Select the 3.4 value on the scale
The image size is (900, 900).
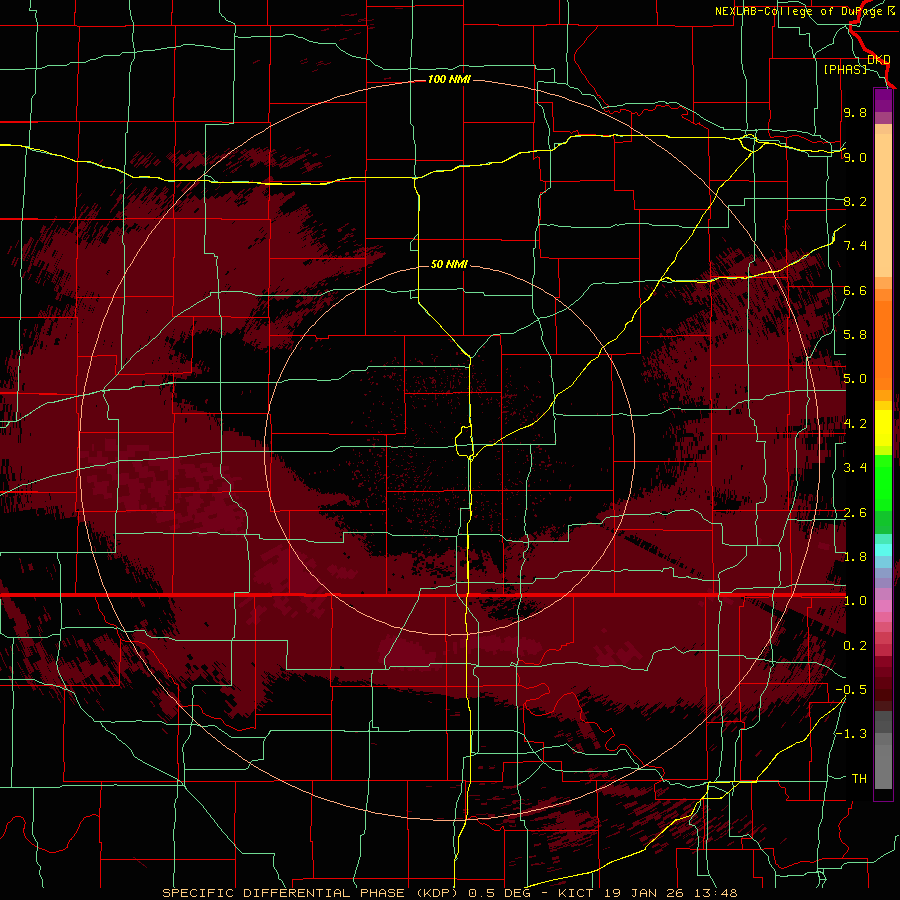[x=855, y=468]
